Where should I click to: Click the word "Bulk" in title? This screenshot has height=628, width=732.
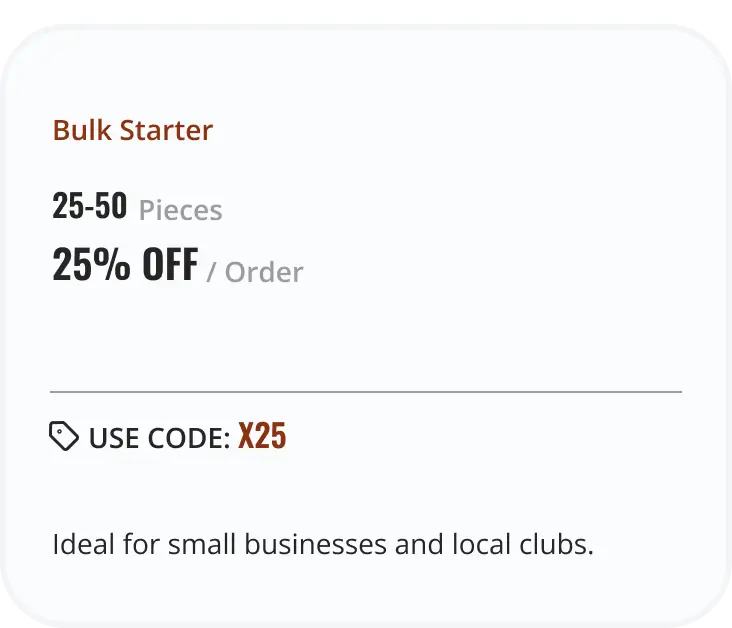click(82, 131)
